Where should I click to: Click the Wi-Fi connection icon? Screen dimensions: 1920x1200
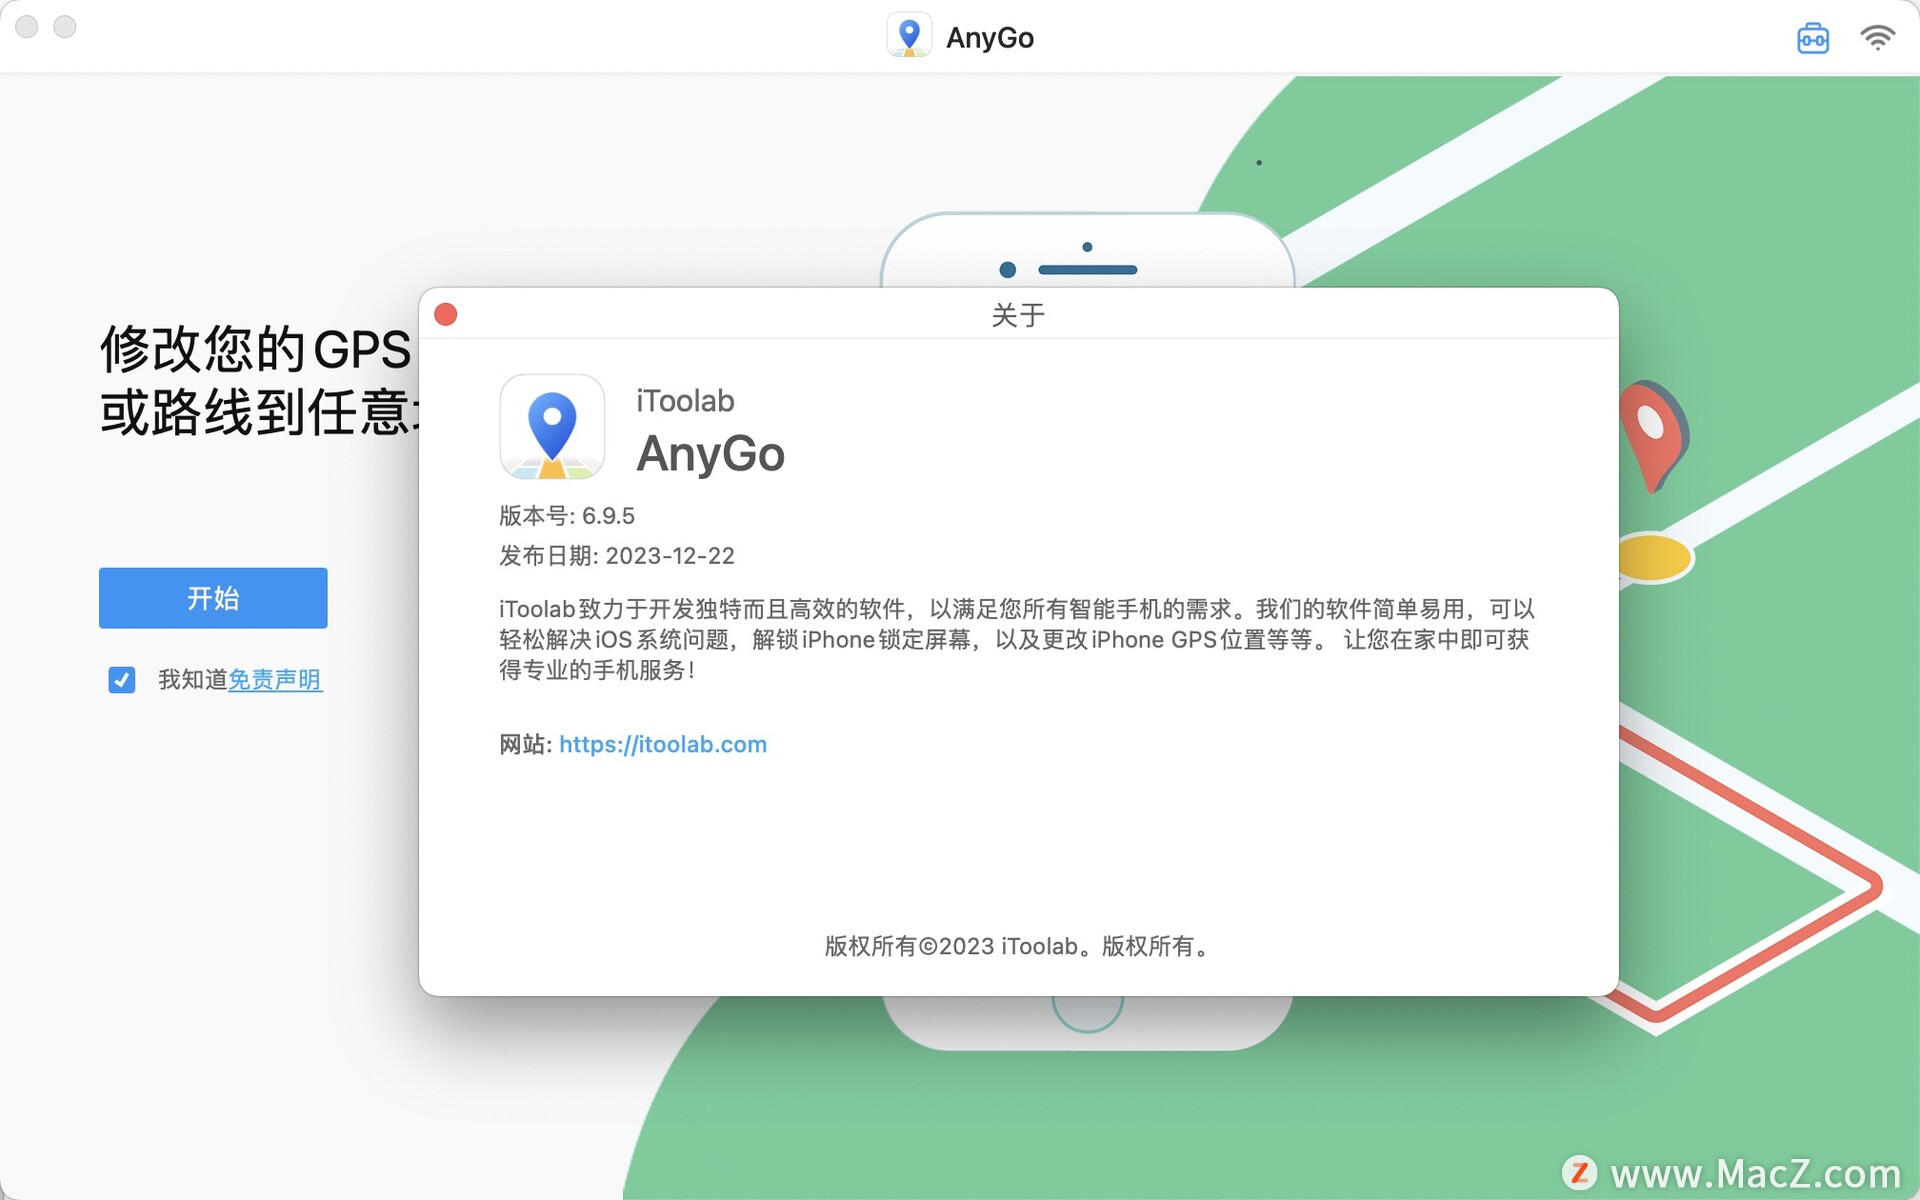tap(1877, 38)
